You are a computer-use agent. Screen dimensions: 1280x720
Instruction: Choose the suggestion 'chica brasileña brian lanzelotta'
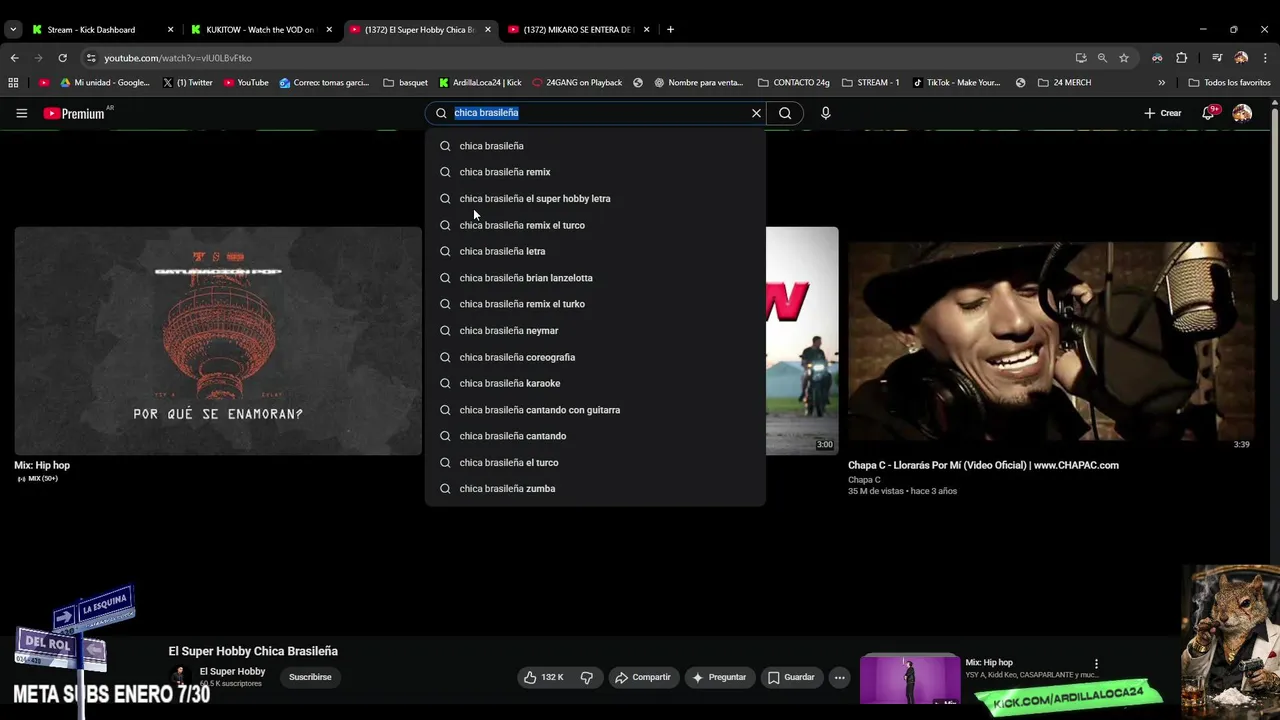tap(595, 278)
